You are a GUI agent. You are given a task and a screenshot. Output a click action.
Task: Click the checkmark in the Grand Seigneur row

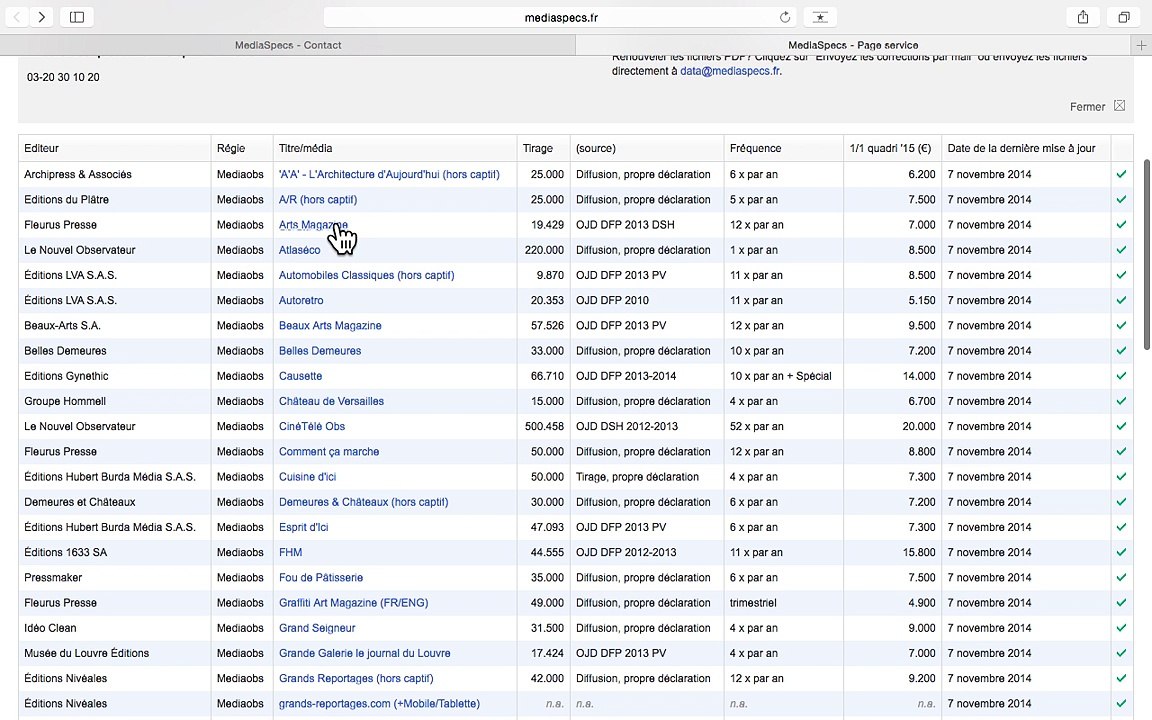tap(1121, 628)
